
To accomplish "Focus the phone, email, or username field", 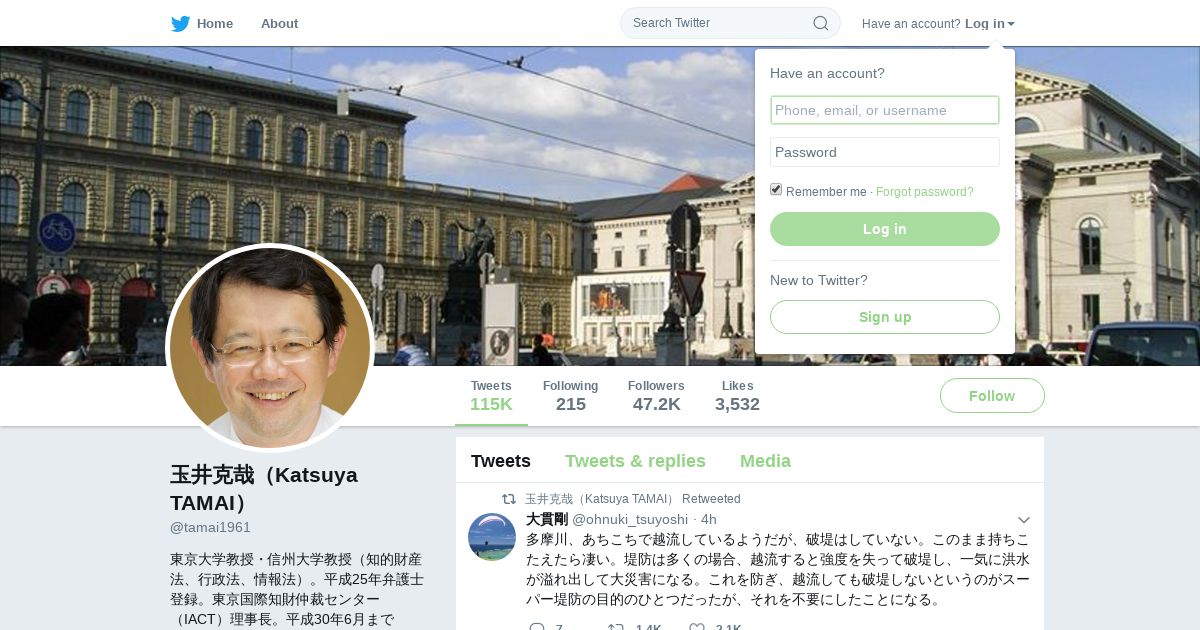I will (885, 110).
